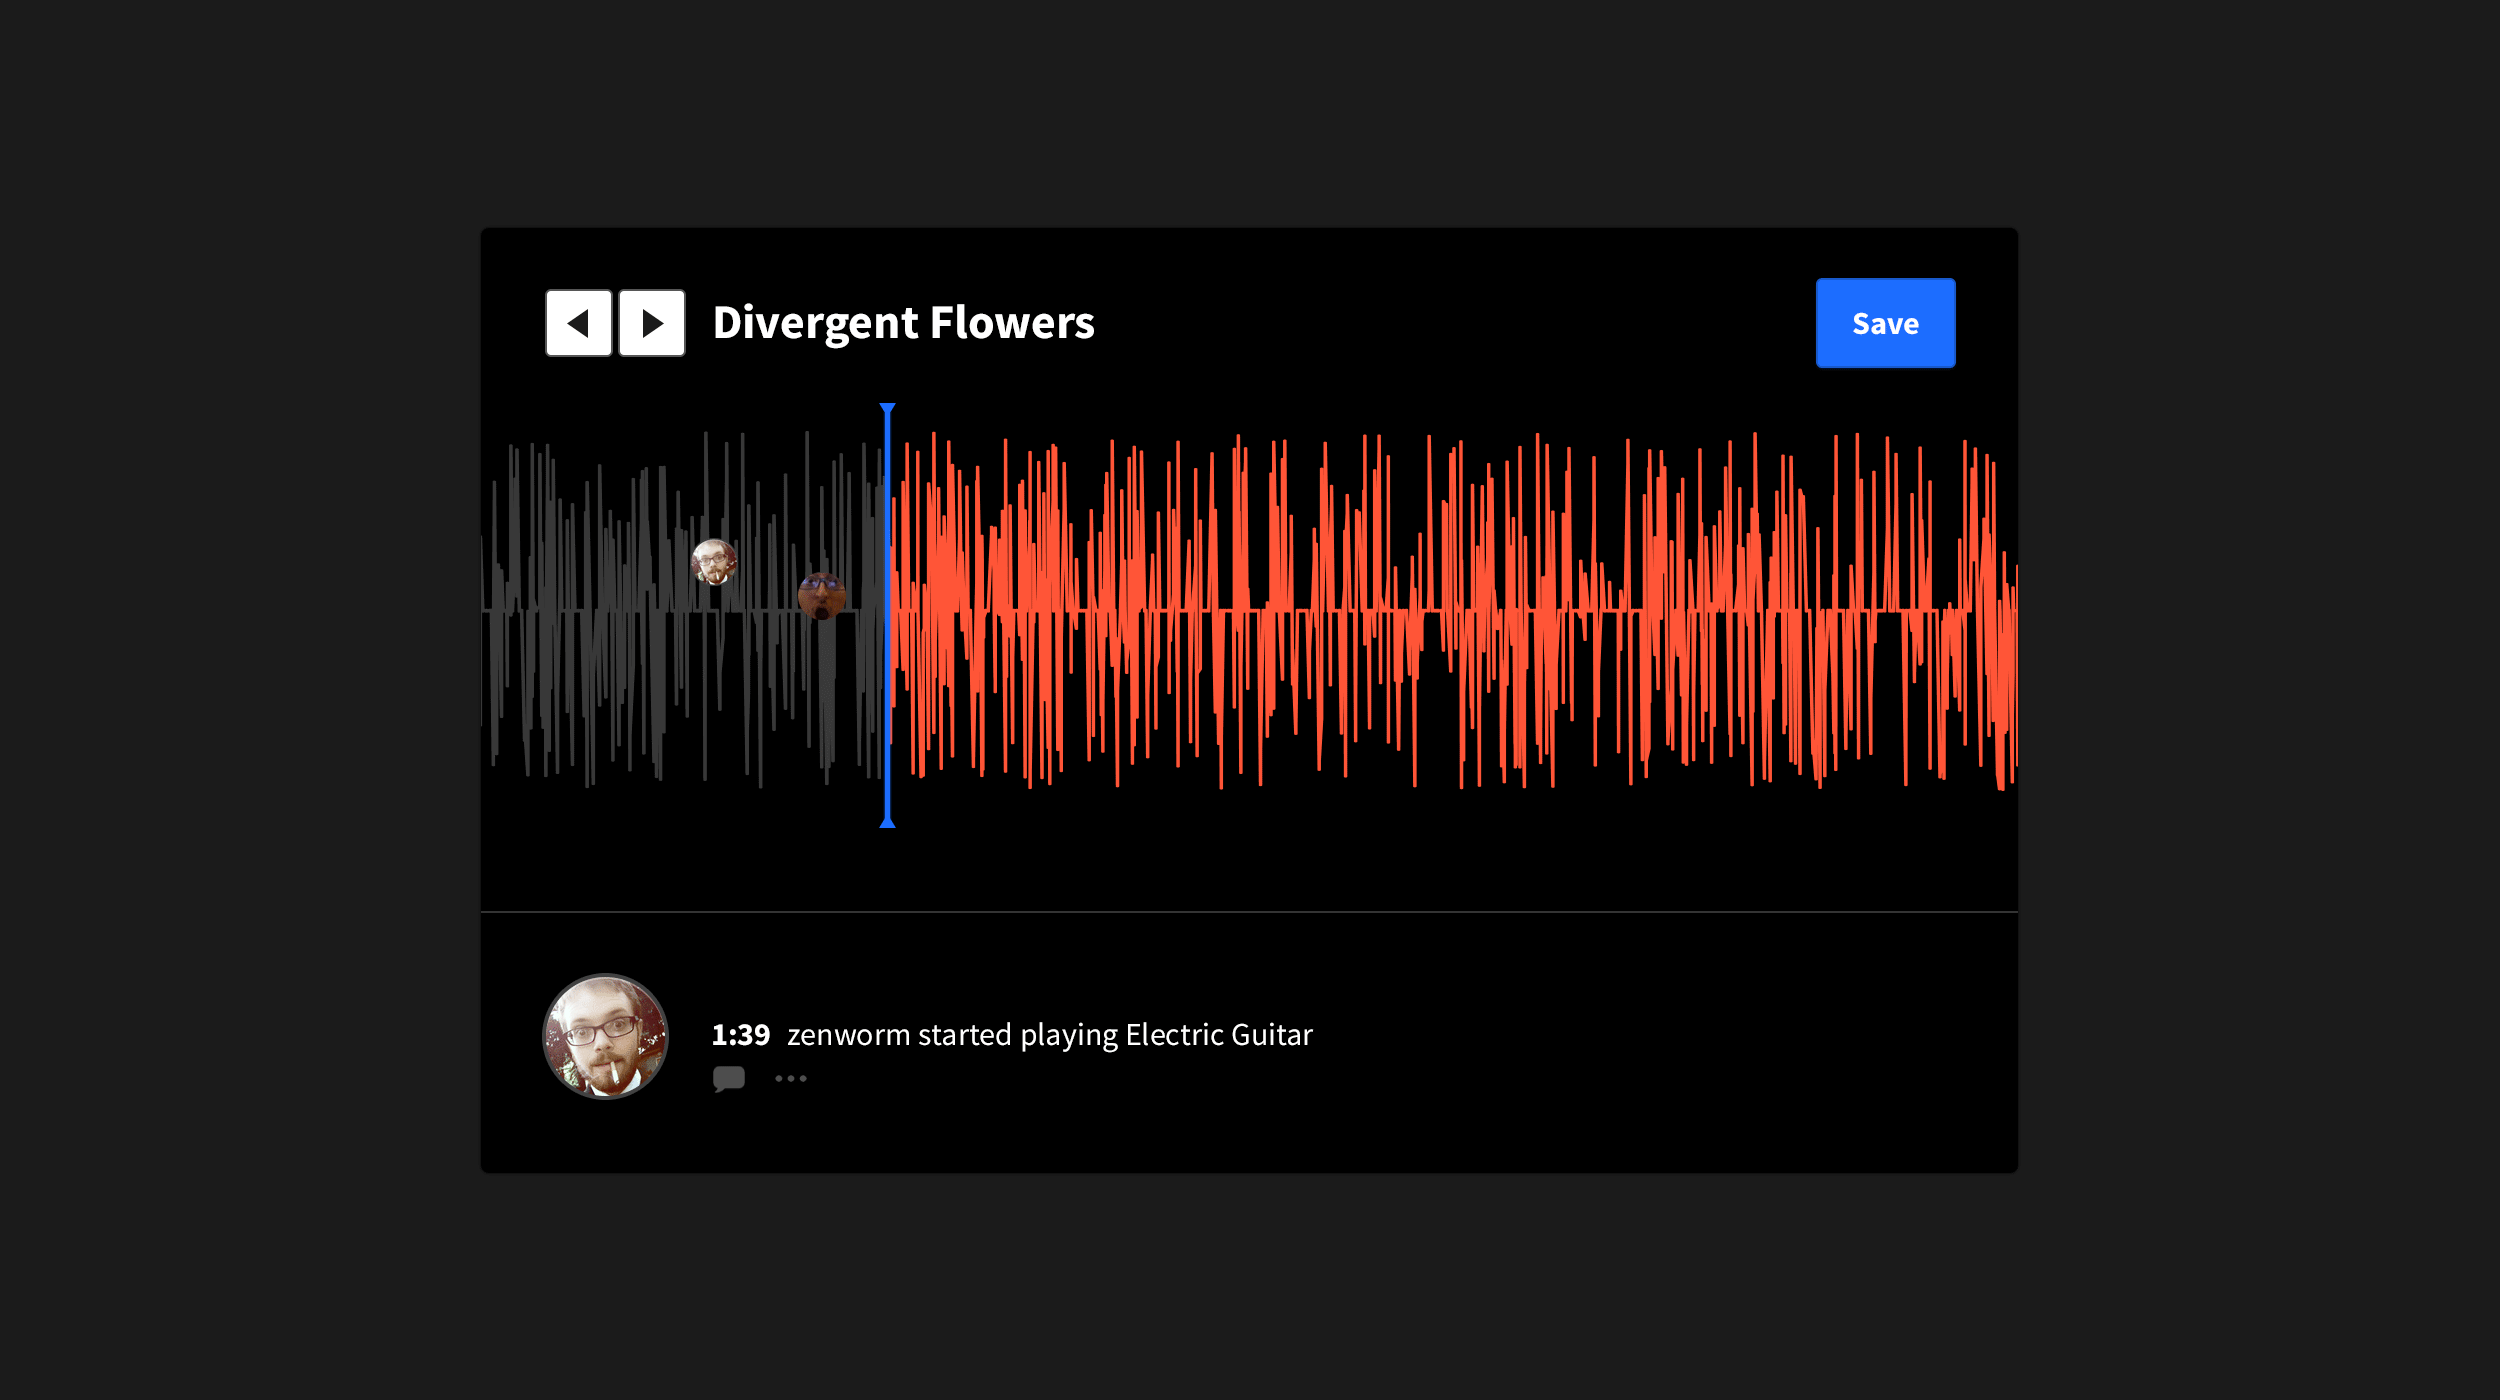The width and height of the screenshot is (2500, 1400).
Task: Grab the top triangle handle of playhead
Action: click(887, 408)
